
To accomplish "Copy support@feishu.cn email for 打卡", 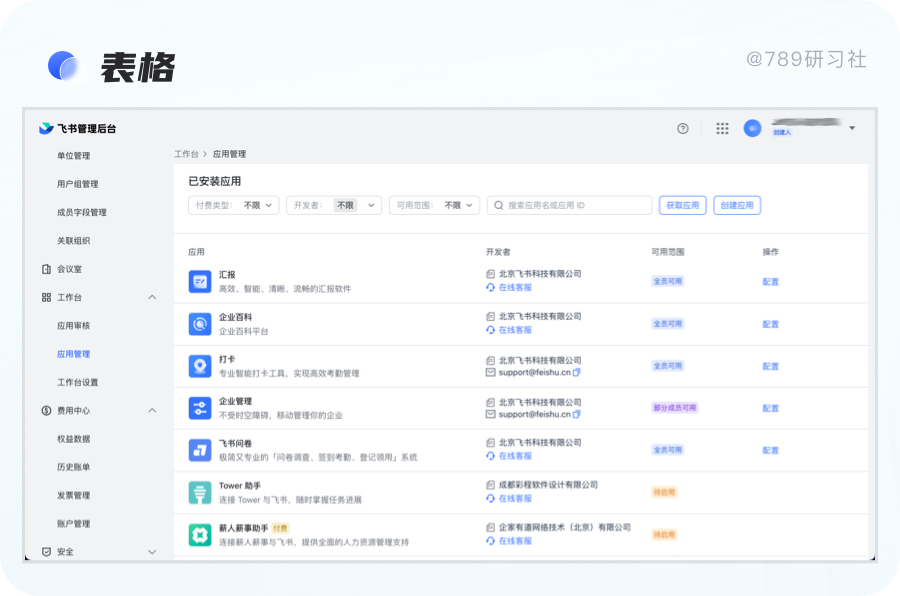I will pyautogui.click(x=577, y=372).
